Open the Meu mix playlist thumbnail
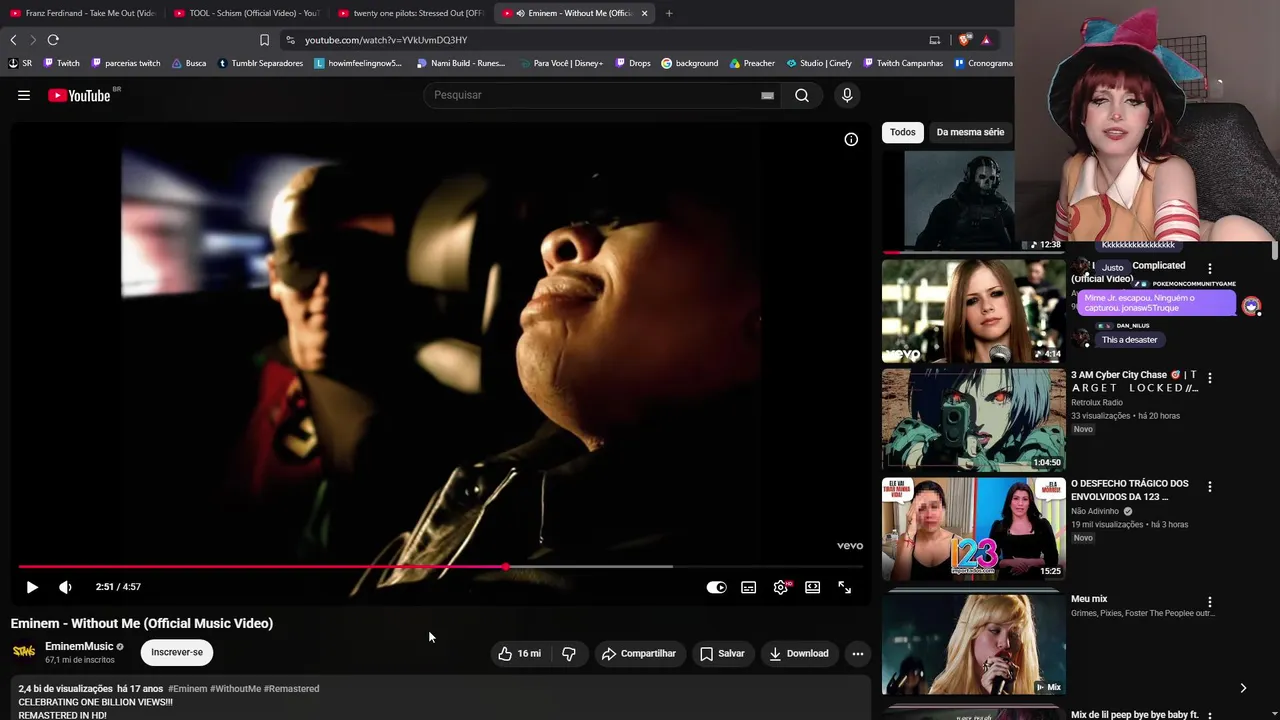Image resolution: width=1280 pixels, height=720 pixels. click(x=973, y=642)
